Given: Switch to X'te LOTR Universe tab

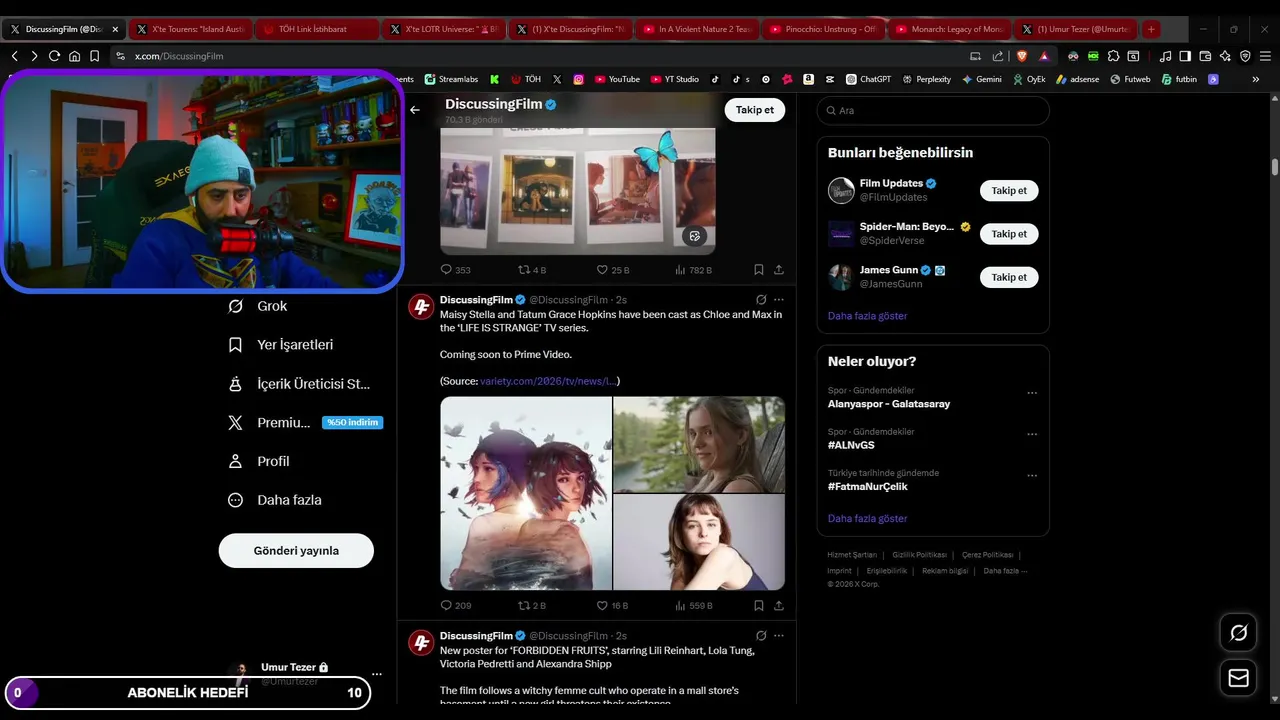Looking at the screenshot, I should point(444,29).
